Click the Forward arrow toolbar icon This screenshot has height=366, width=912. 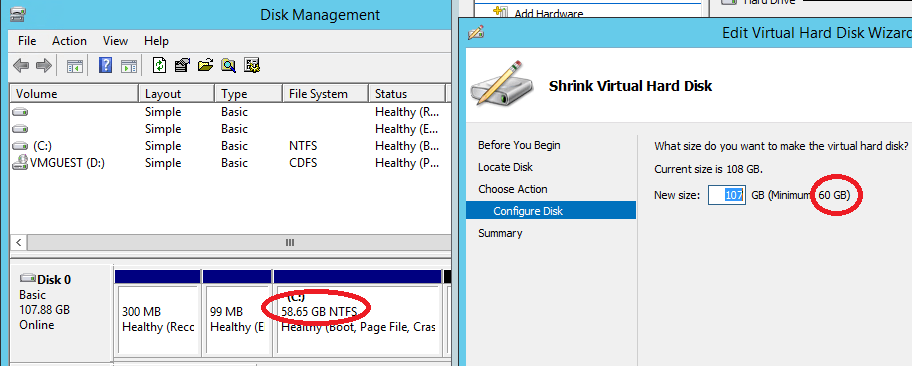pos(44,65)
